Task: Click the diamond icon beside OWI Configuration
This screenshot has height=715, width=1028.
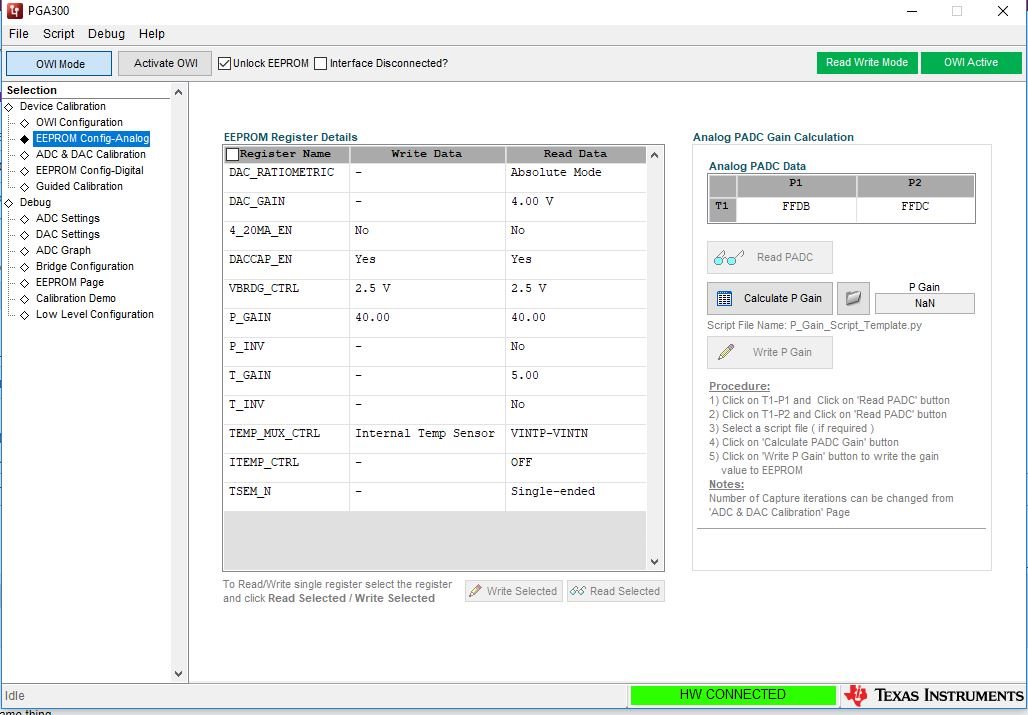Action: click(25, 123)
